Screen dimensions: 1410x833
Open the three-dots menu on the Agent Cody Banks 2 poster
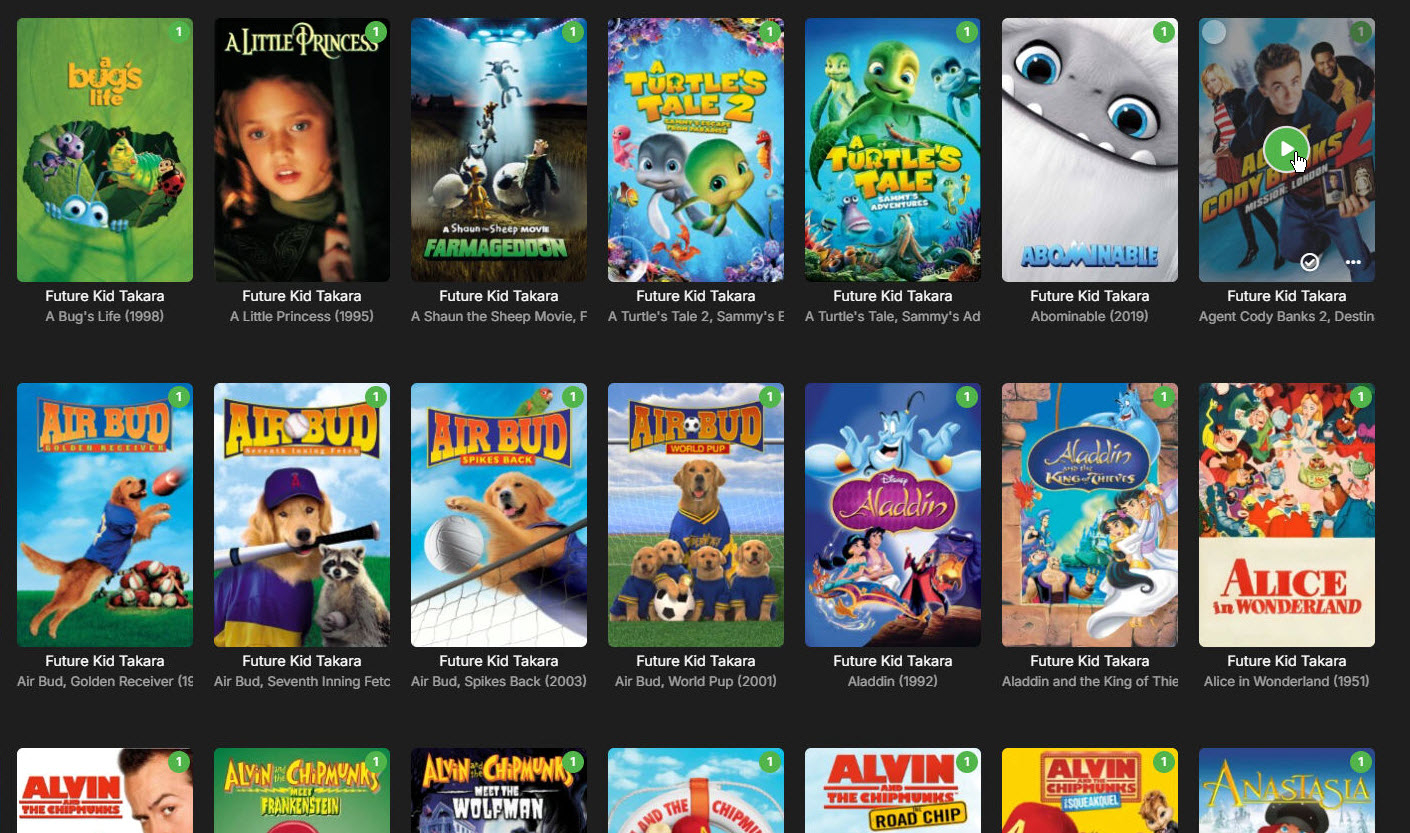(x=1353, y=262)
